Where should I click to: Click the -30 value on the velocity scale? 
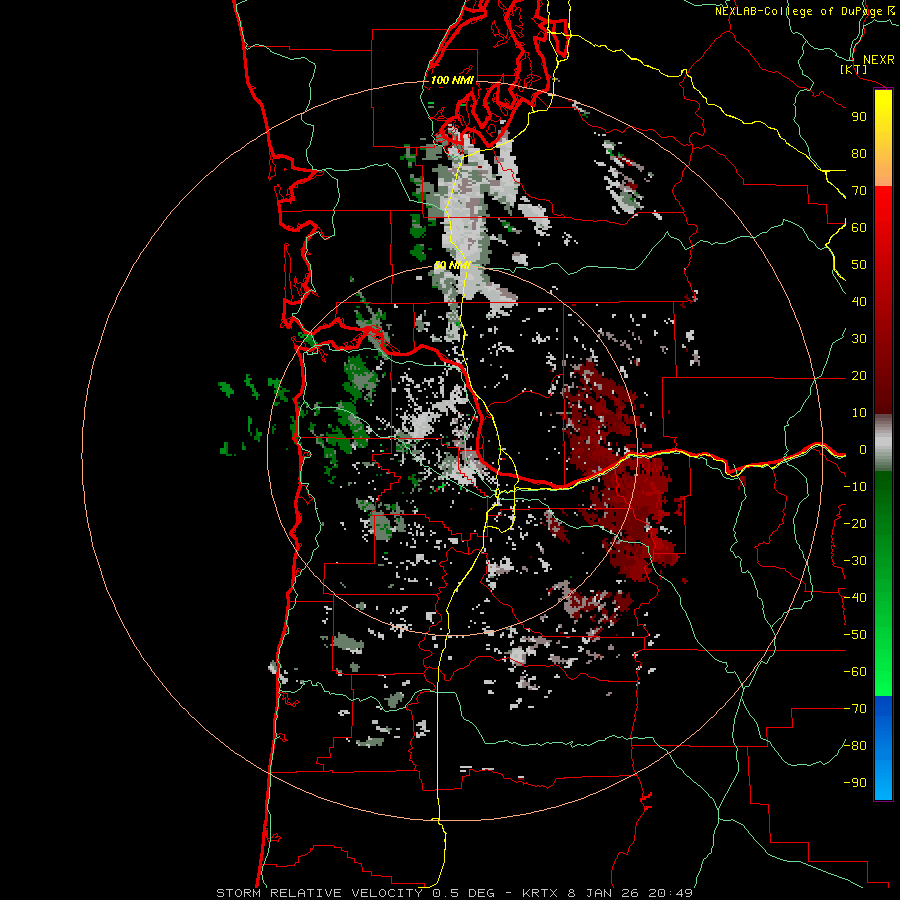pyautogui.click(x=855, y=561)
